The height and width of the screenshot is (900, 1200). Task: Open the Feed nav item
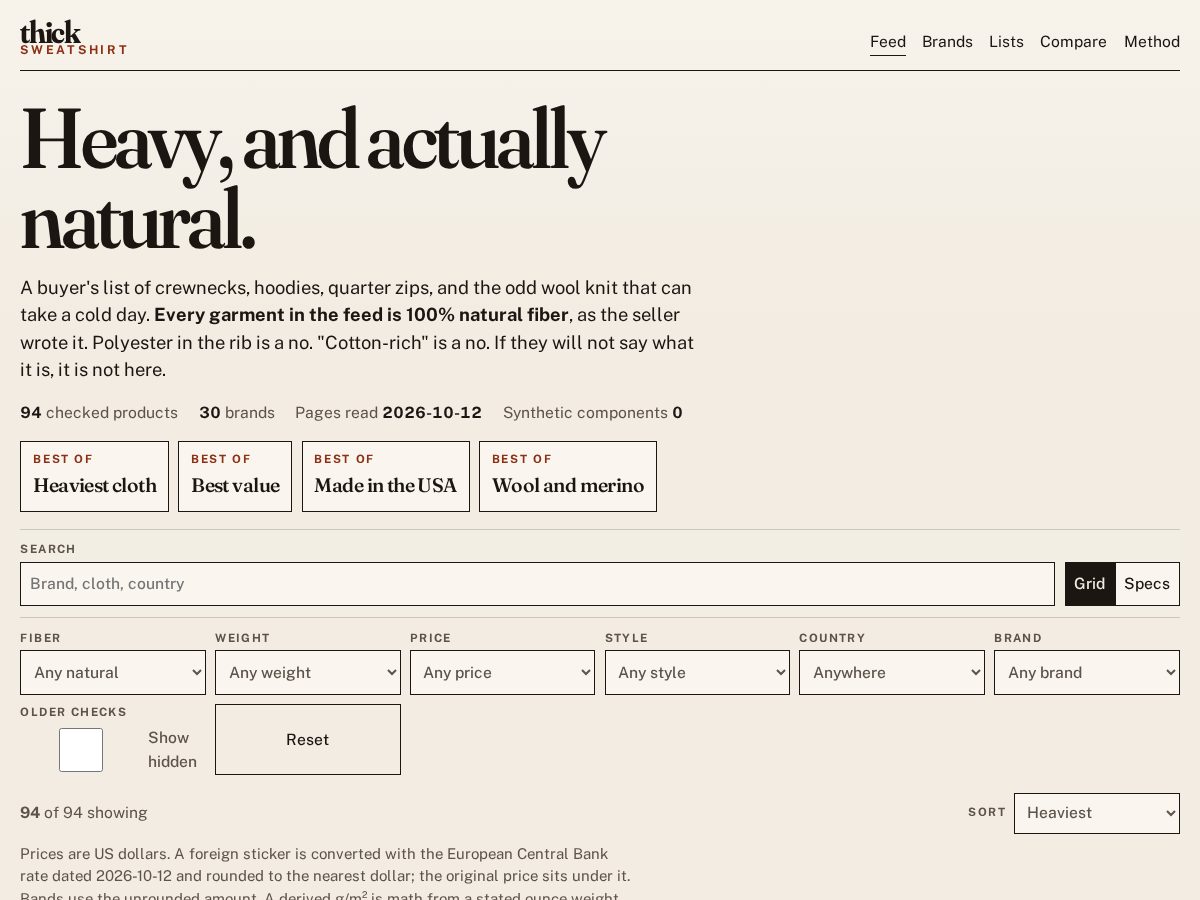[x=888, y=42]
